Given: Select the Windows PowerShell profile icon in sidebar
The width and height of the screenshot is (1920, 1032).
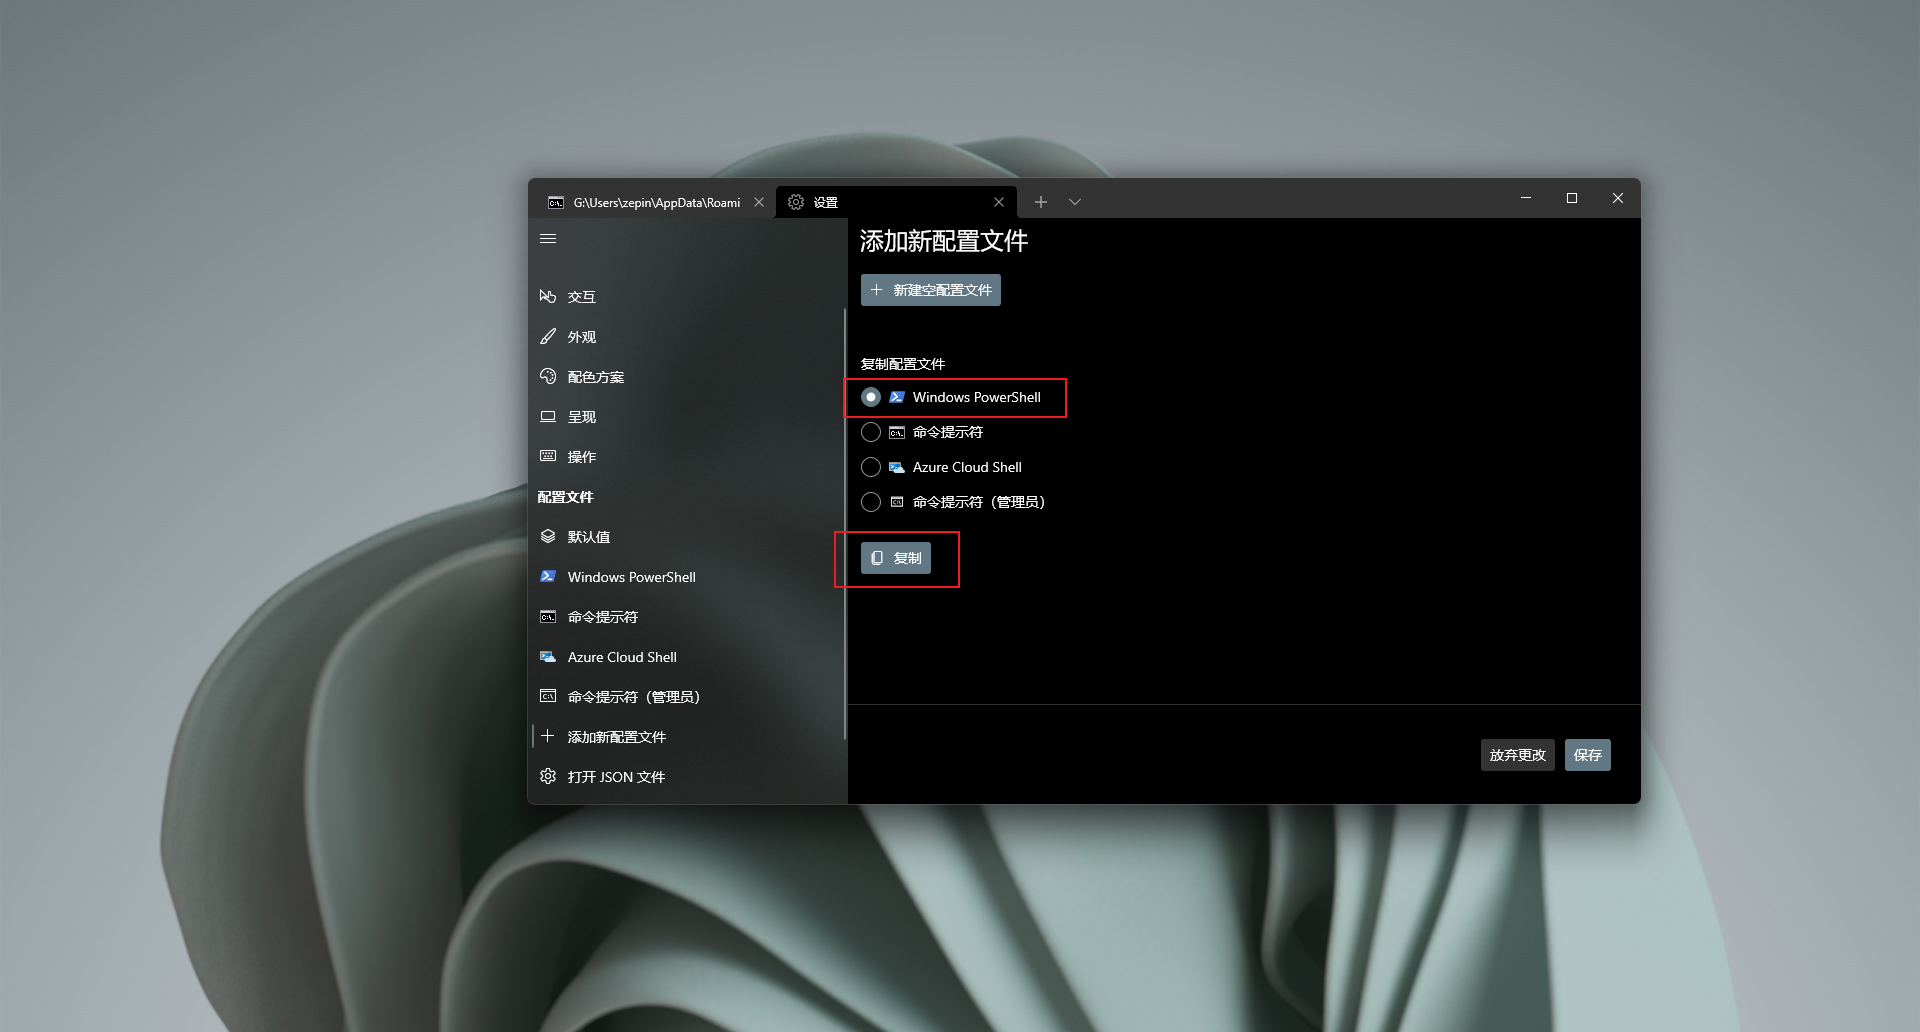Looking at the screenshot, I should [548, 576].
